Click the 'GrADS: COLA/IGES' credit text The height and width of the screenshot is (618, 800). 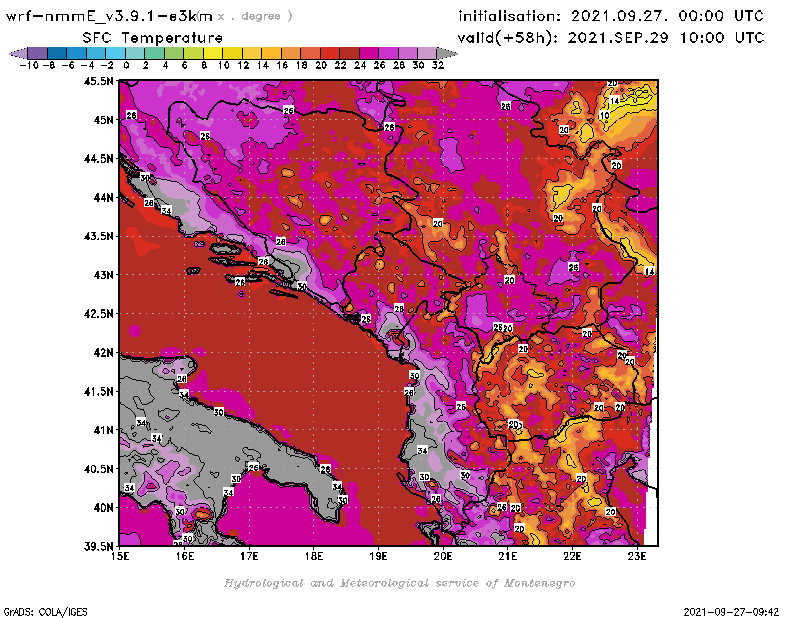(x=45, y=612)
